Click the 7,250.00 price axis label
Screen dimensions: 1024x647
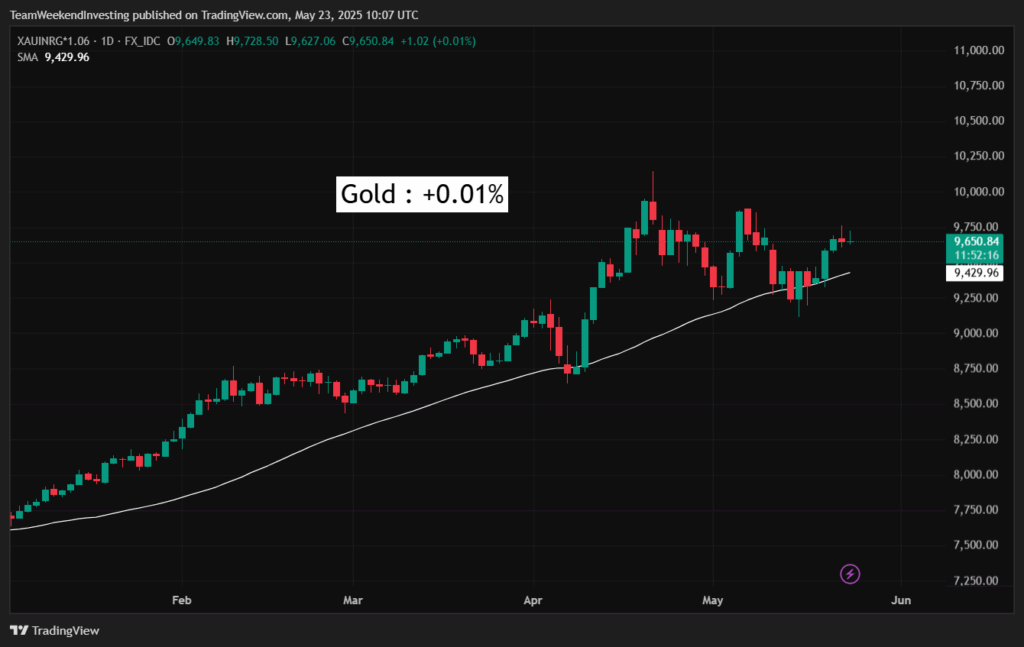tap(976, 580)
